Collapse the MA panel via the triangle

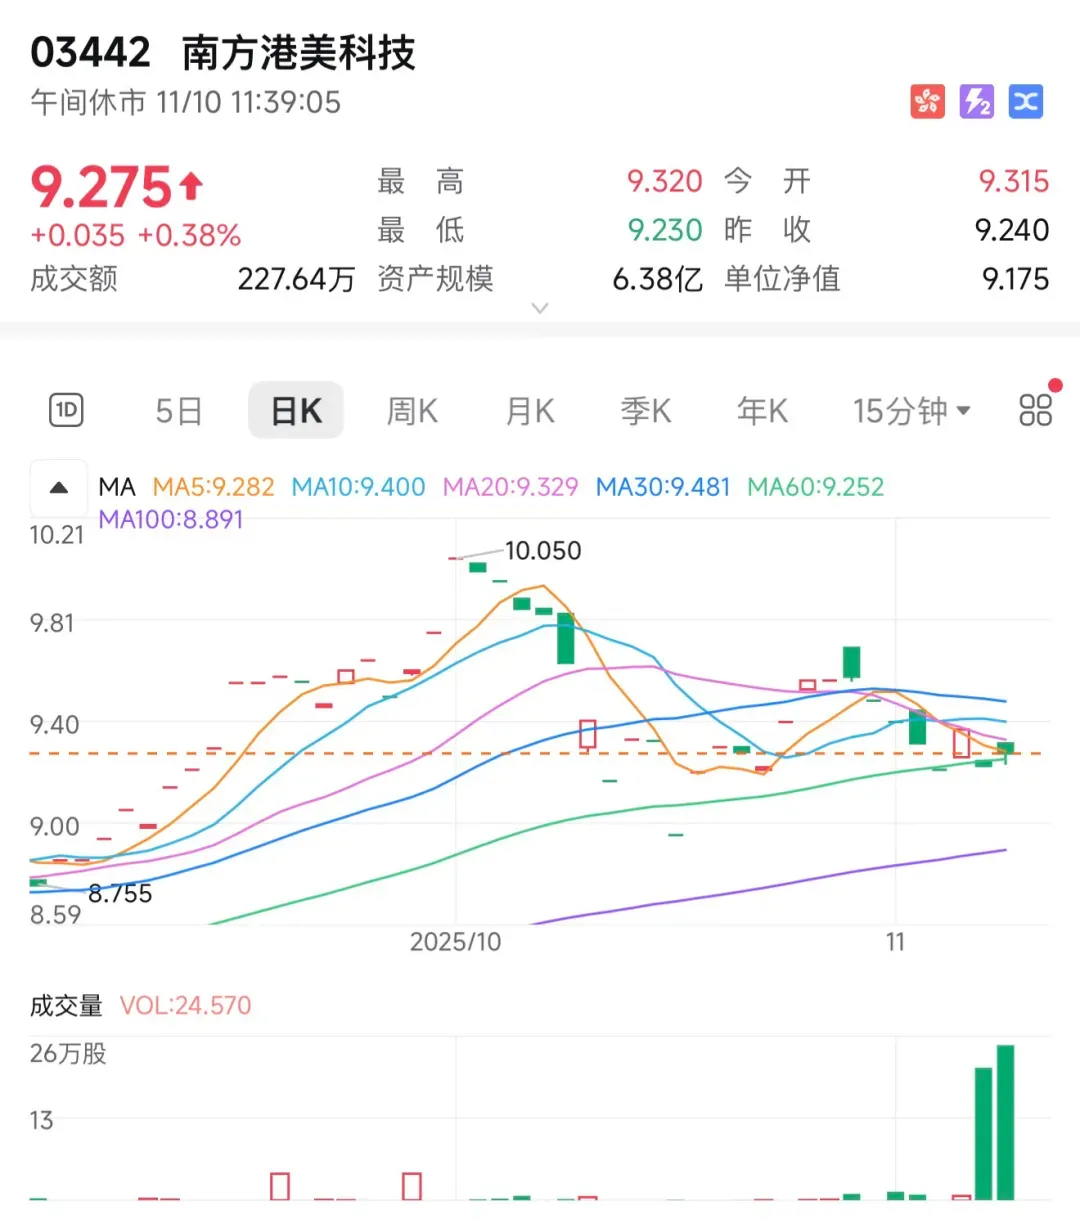pyautogui.click(x=58, y=487)
